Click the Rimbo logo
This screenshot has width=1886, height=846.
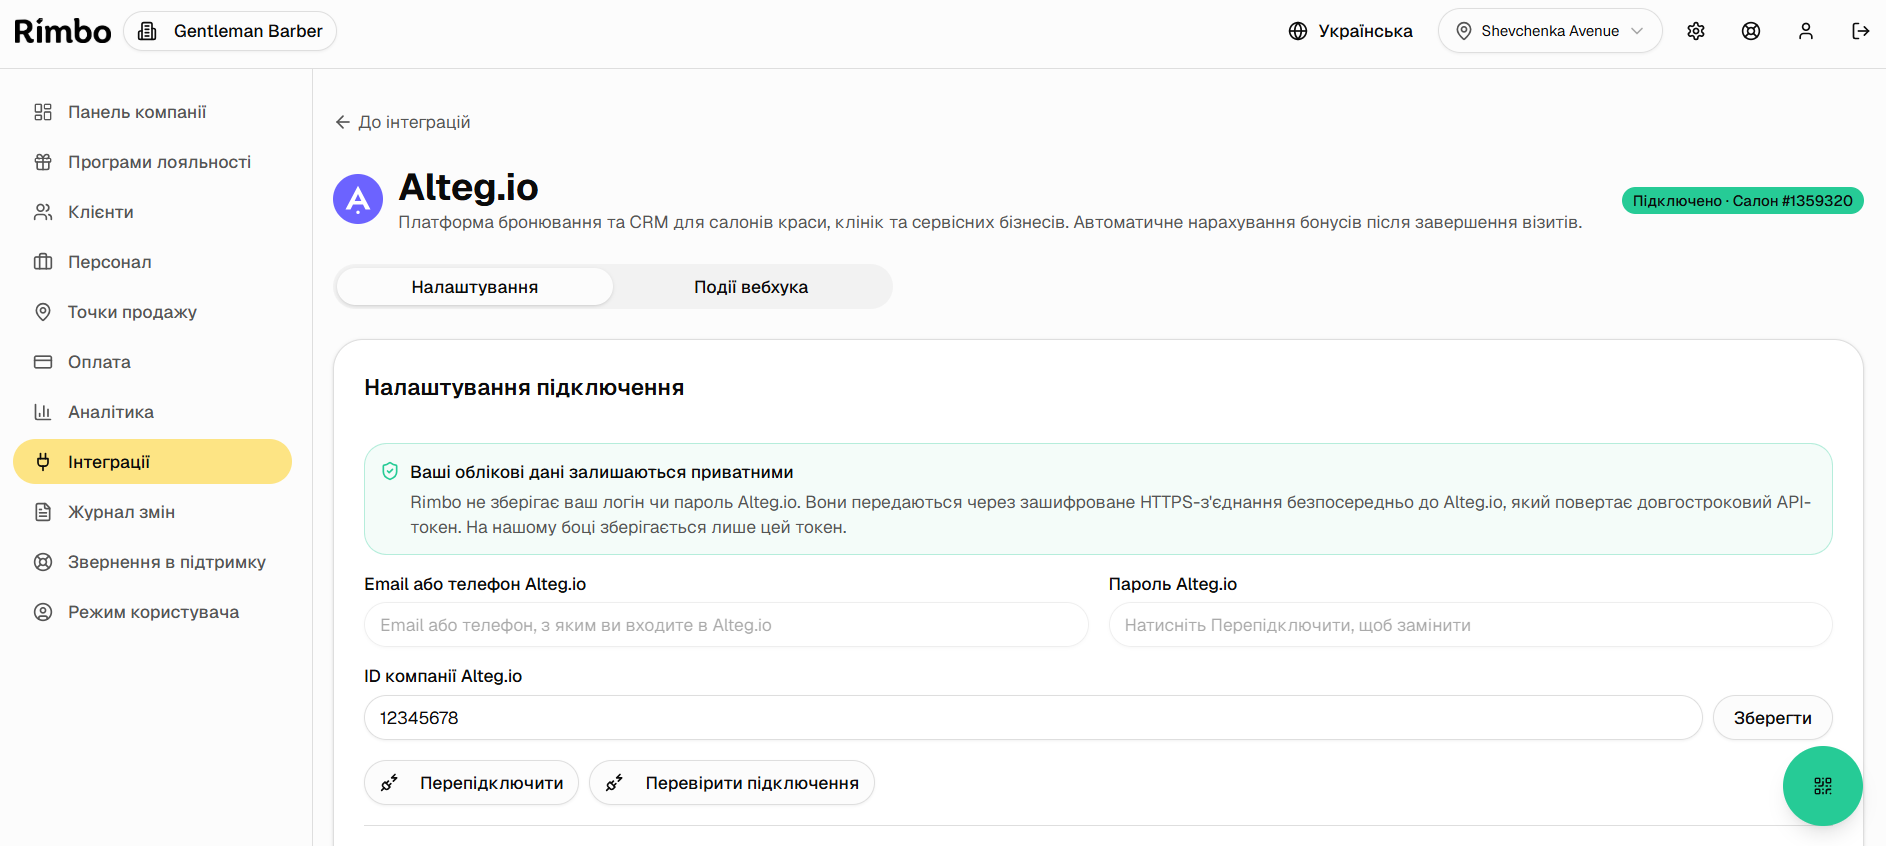pos(63,31)
